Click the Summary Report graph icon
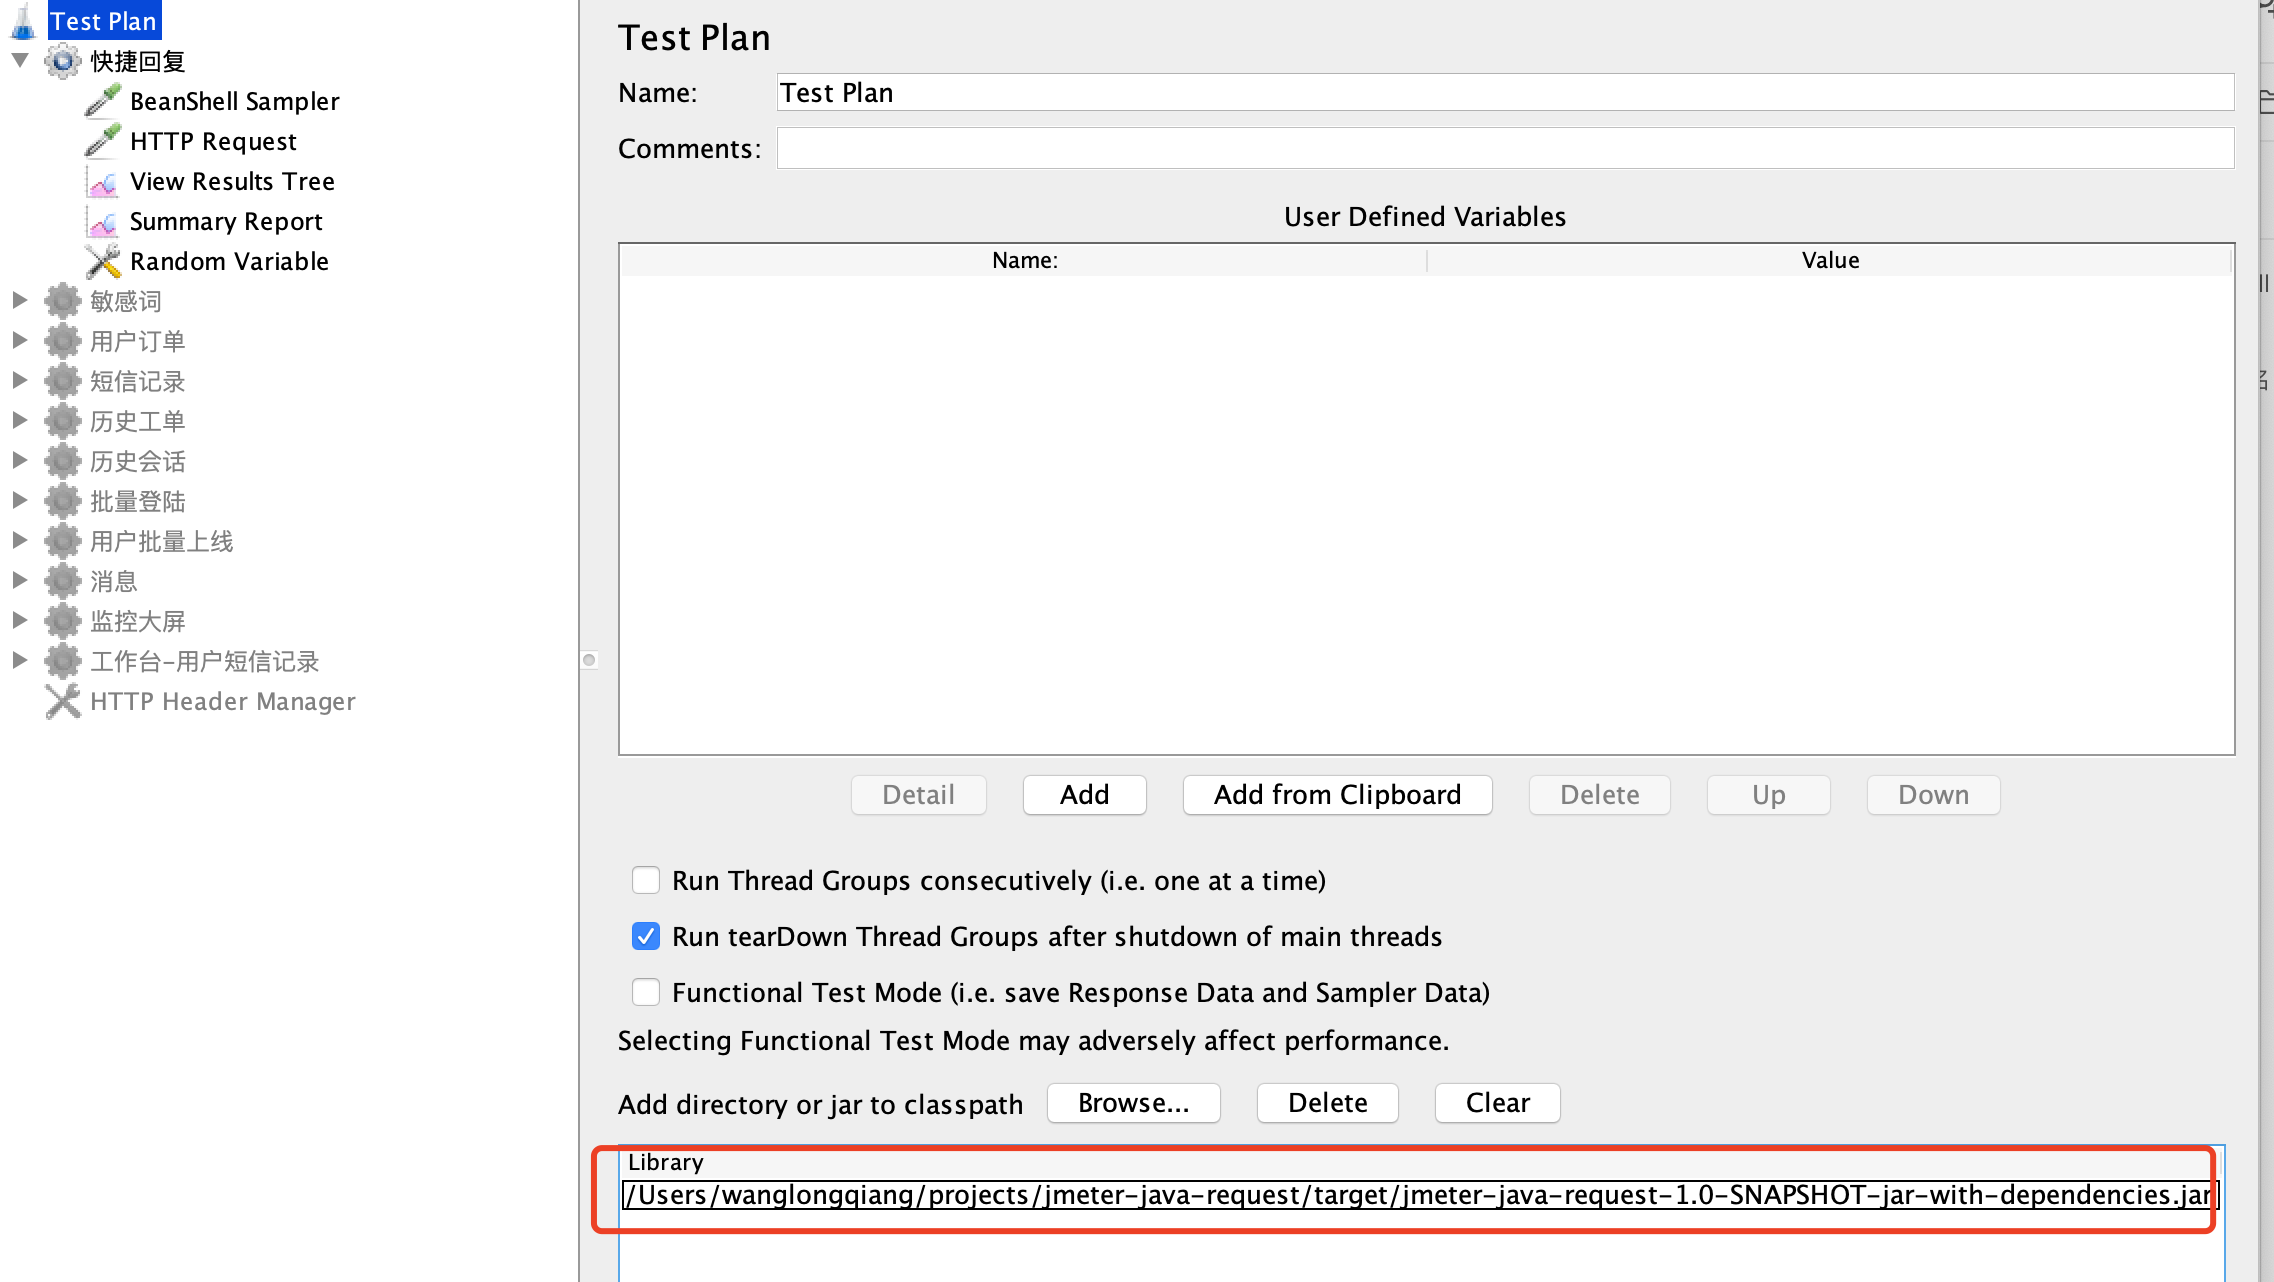2274x1282 pixels. point(103,222)
